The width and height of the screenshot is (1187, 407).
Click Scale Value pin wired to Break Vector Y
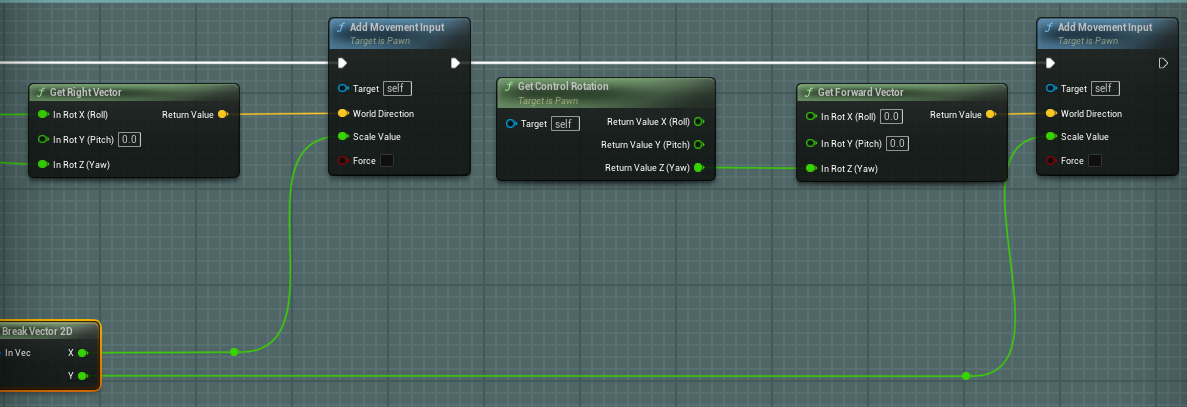click(1051, 137)
